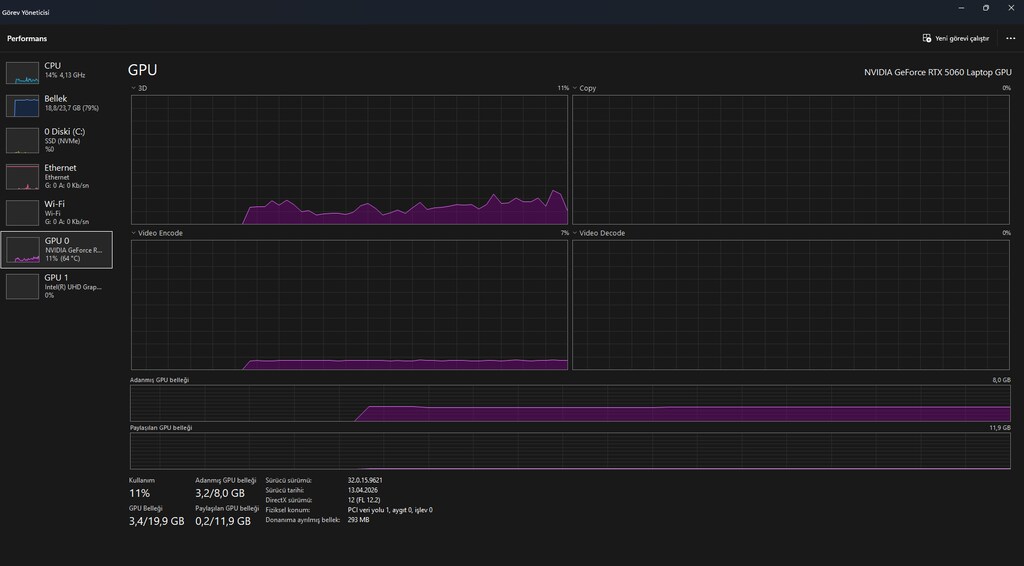Click the Paylaşılan GPU belleği graph
The width and height of the screenshot is (1024, 566).
tap(570, 450)
